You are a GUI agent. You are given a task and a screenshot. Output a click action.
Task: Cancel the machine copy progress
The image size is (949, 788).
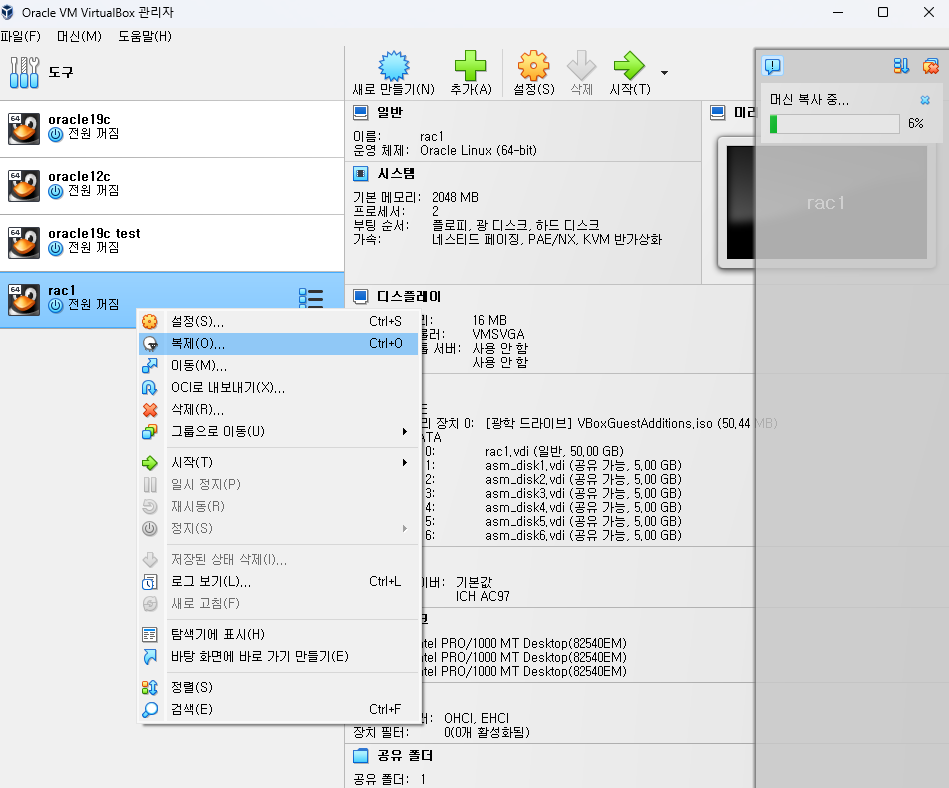pos(925,100)
